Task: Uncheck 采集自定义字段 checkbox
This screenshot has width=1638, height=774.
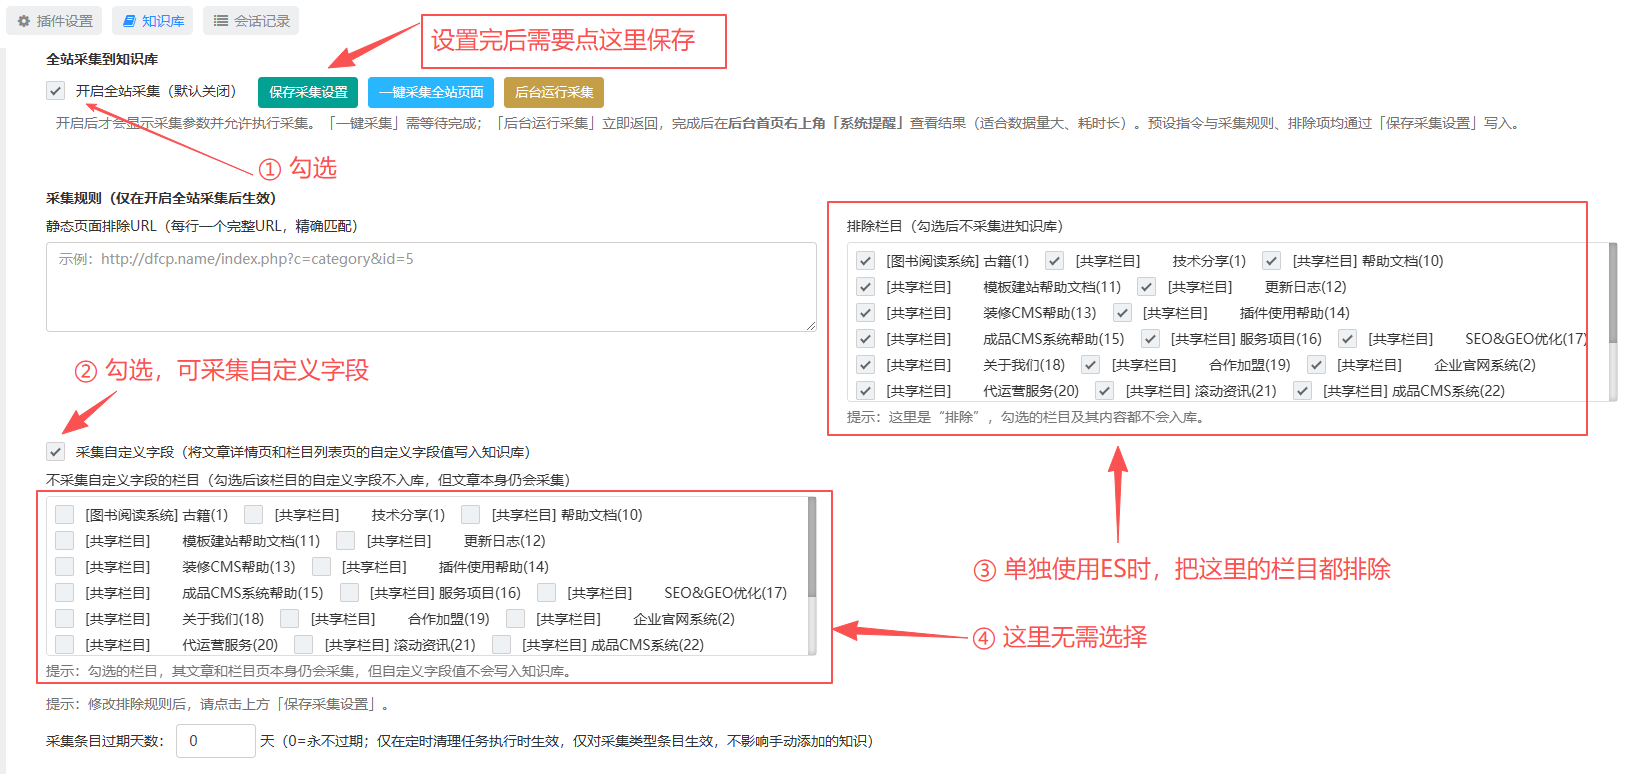Action: pos(56,452)
